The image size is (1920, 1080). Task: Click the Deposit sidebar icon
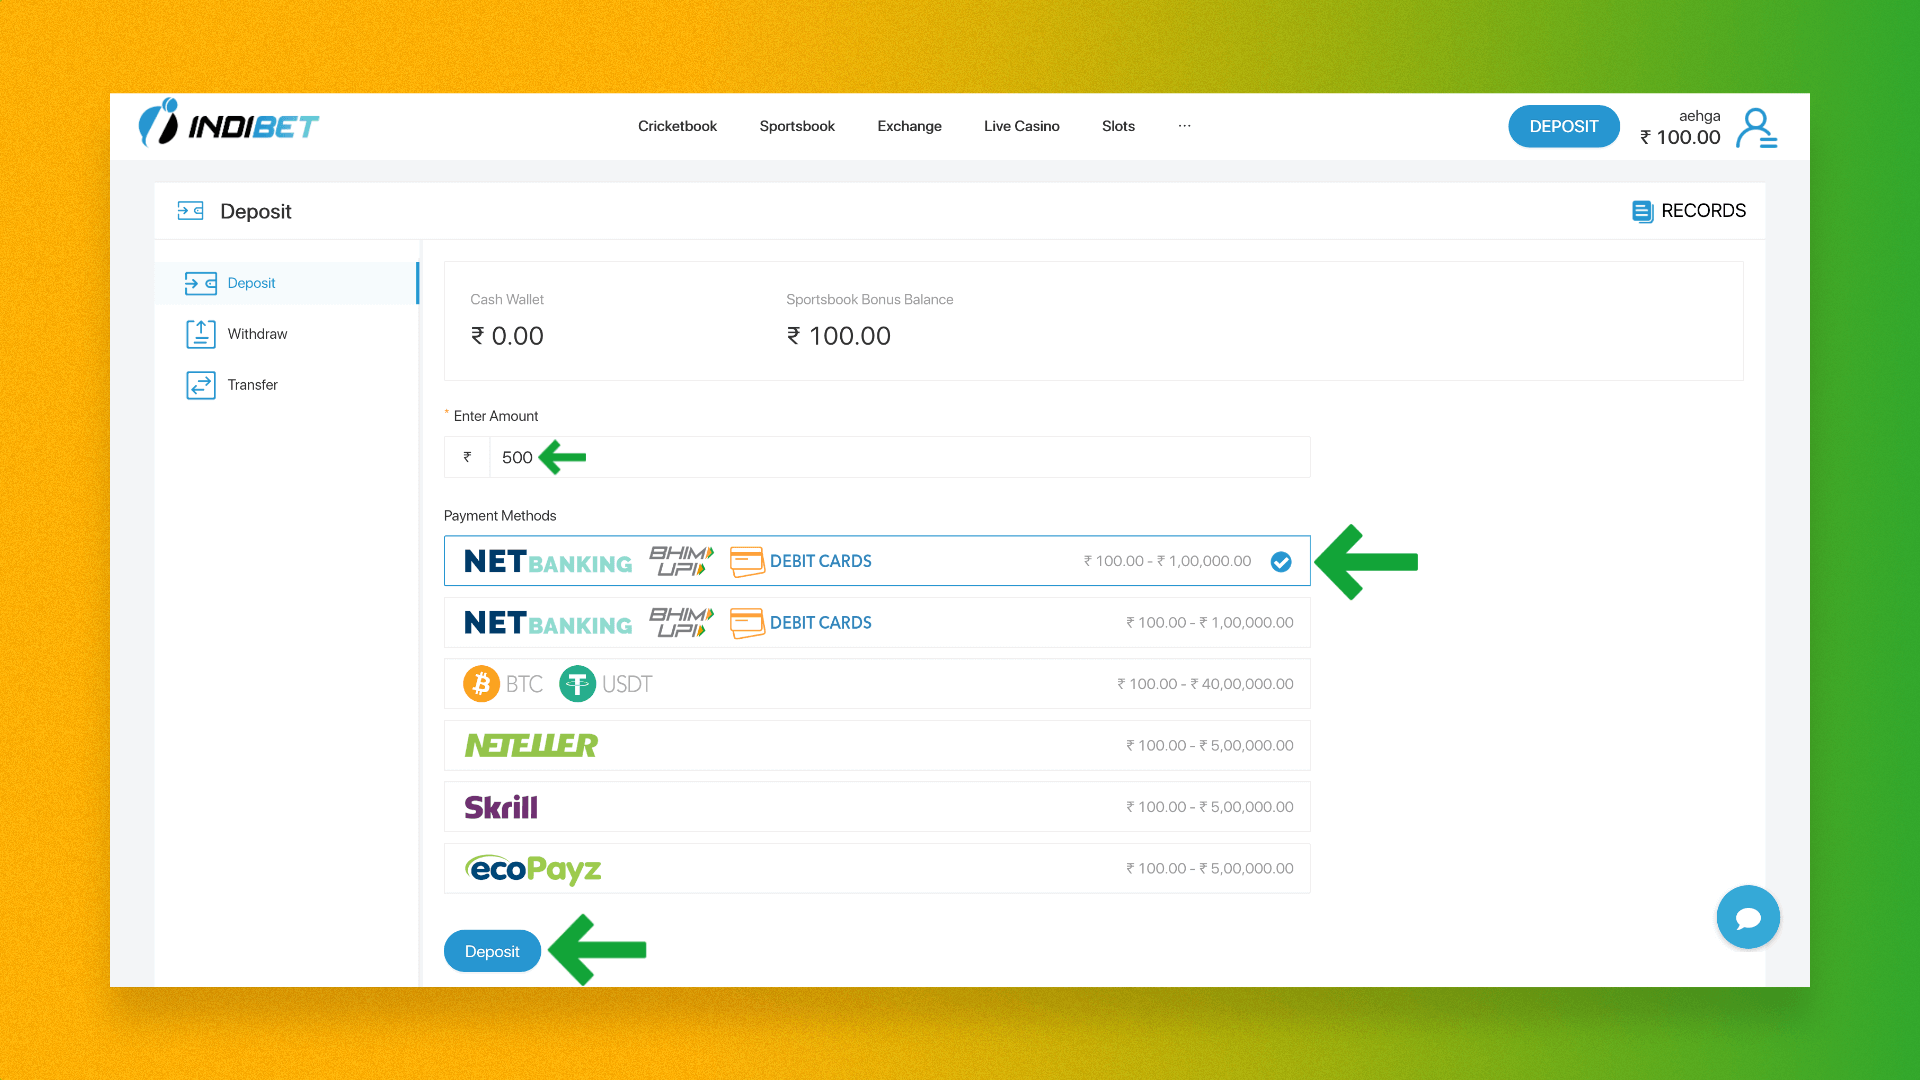click(201, 284)
